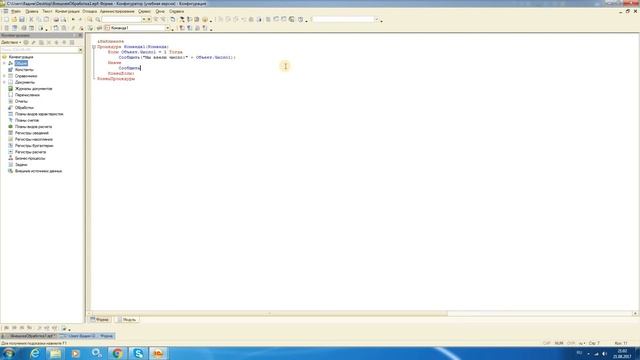Open the Администрирование menu

(117, 11)
